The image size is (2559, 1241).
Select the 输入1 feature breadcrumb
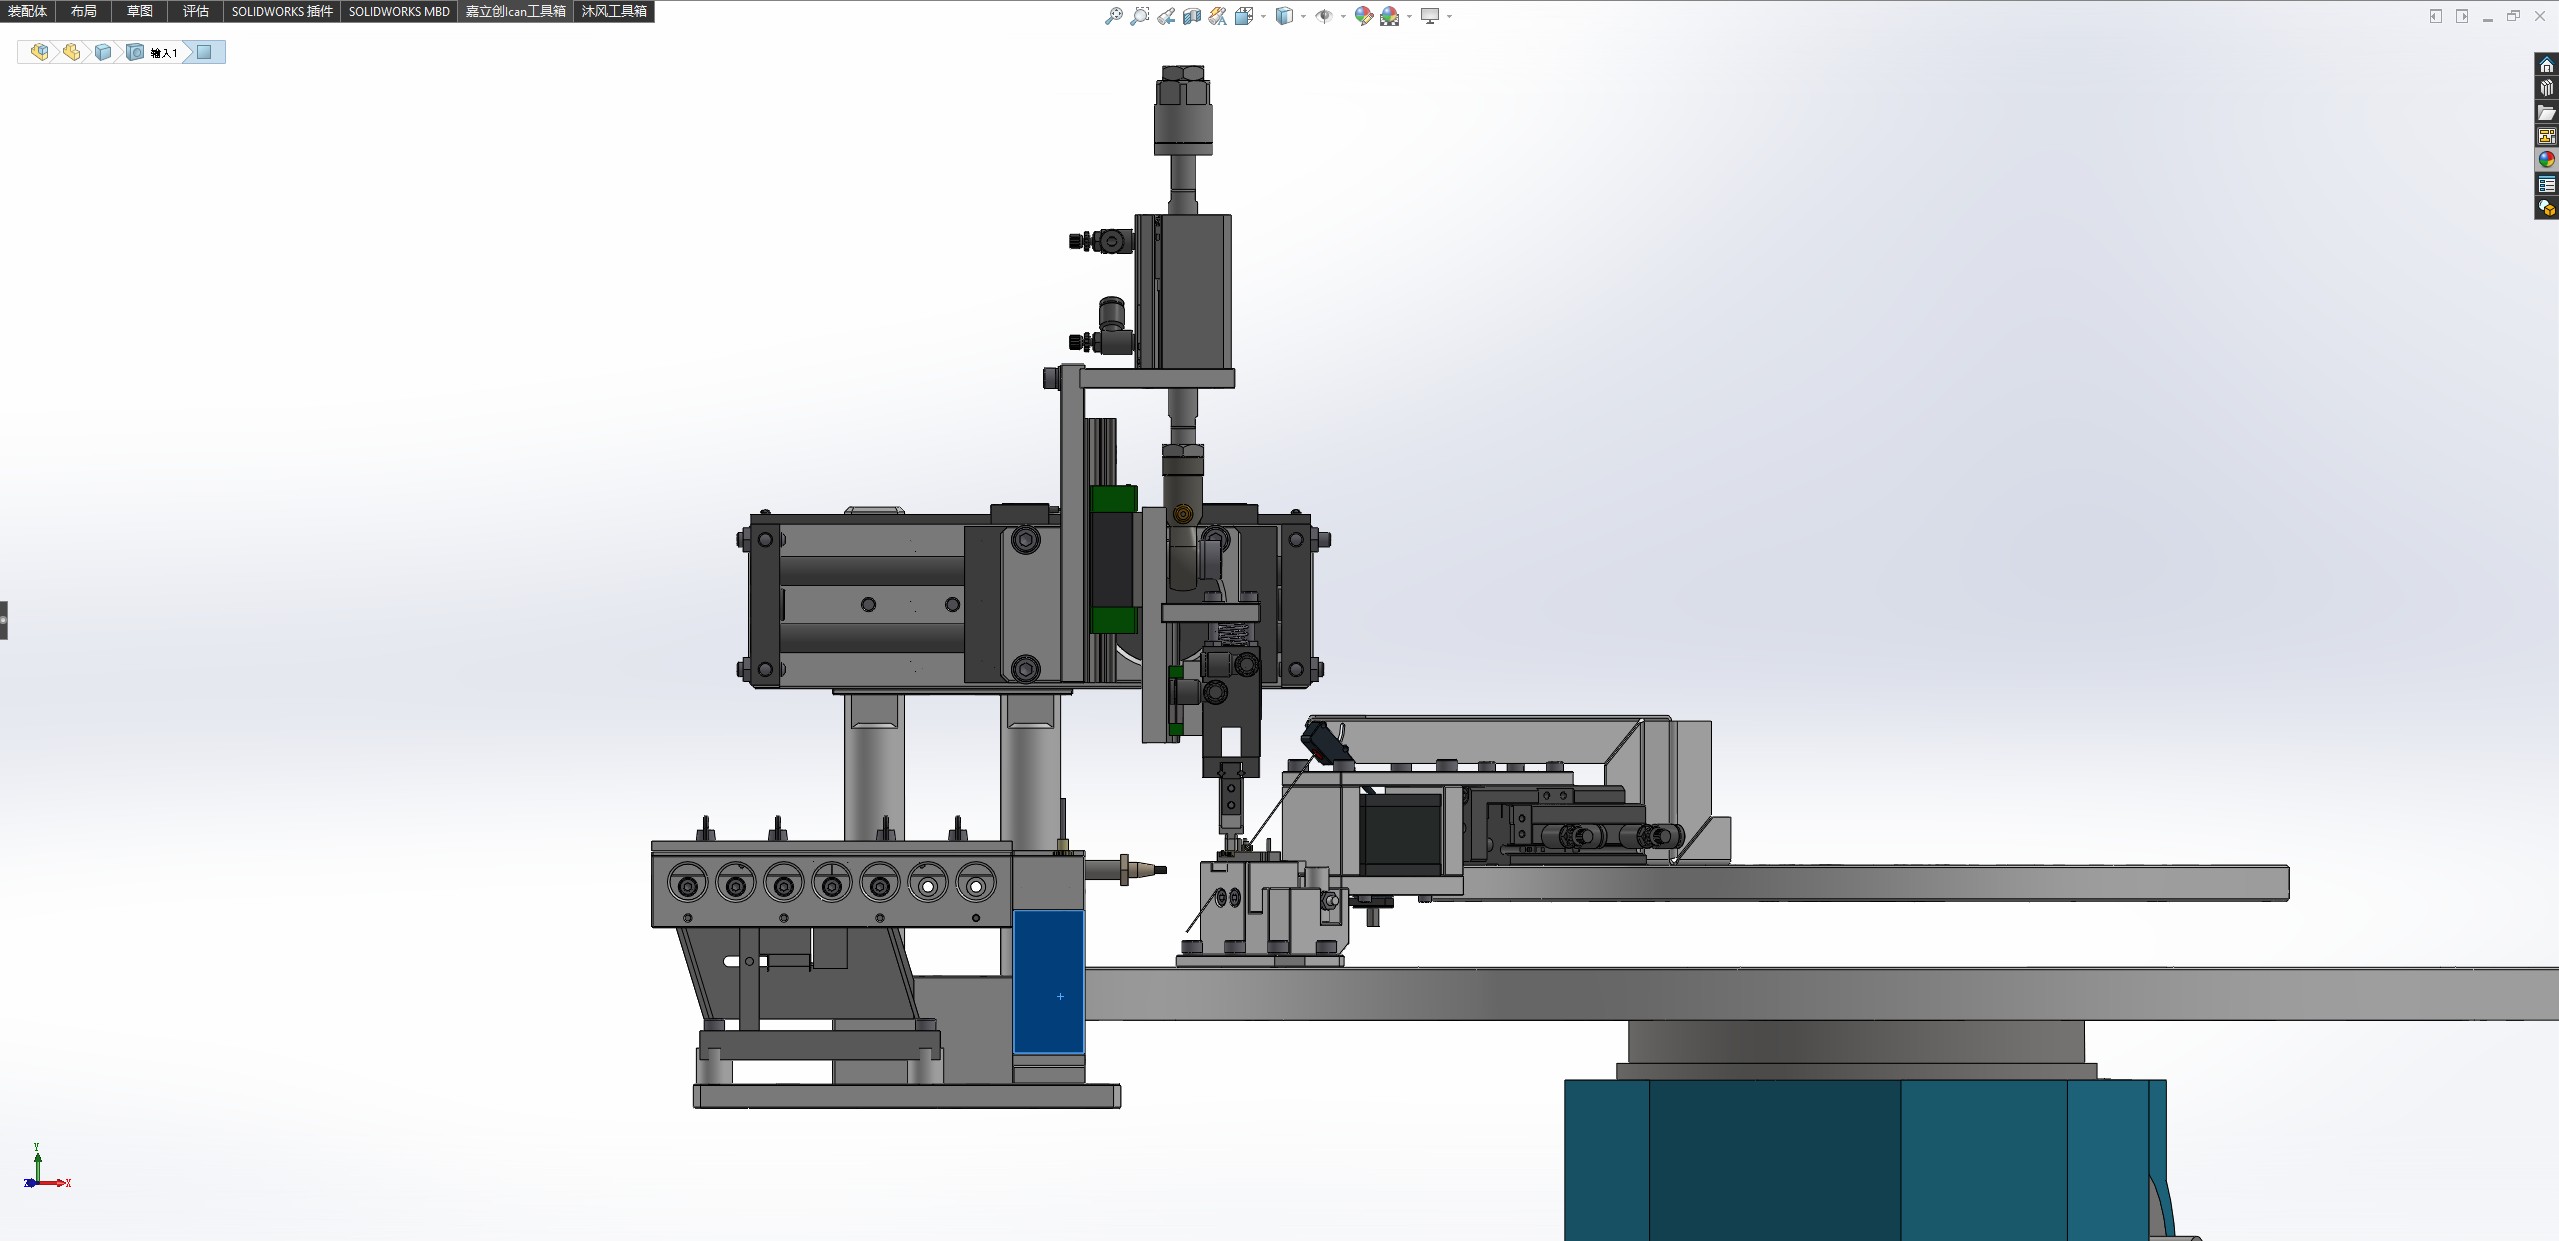(153, 52)
